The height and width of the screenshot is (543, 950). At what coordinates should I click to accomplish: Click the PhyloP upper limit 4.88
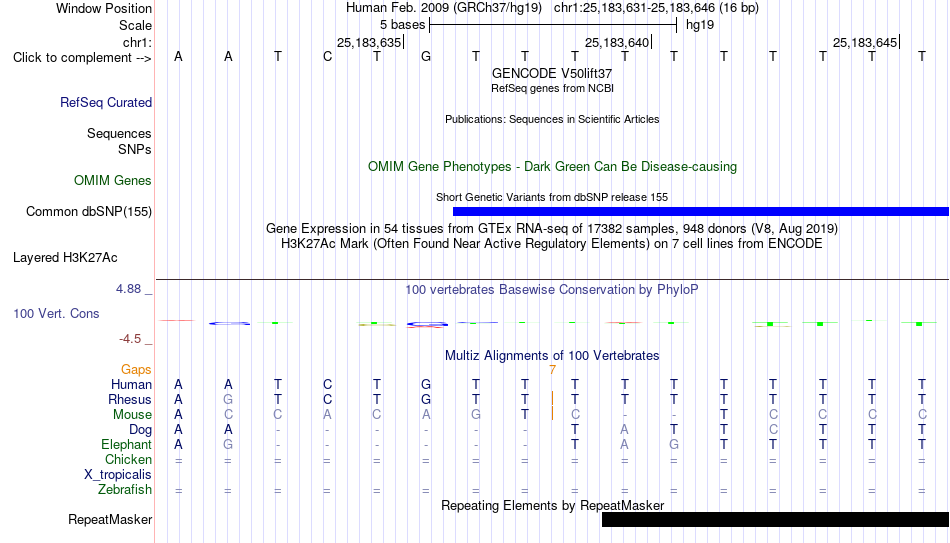[128, 289]
